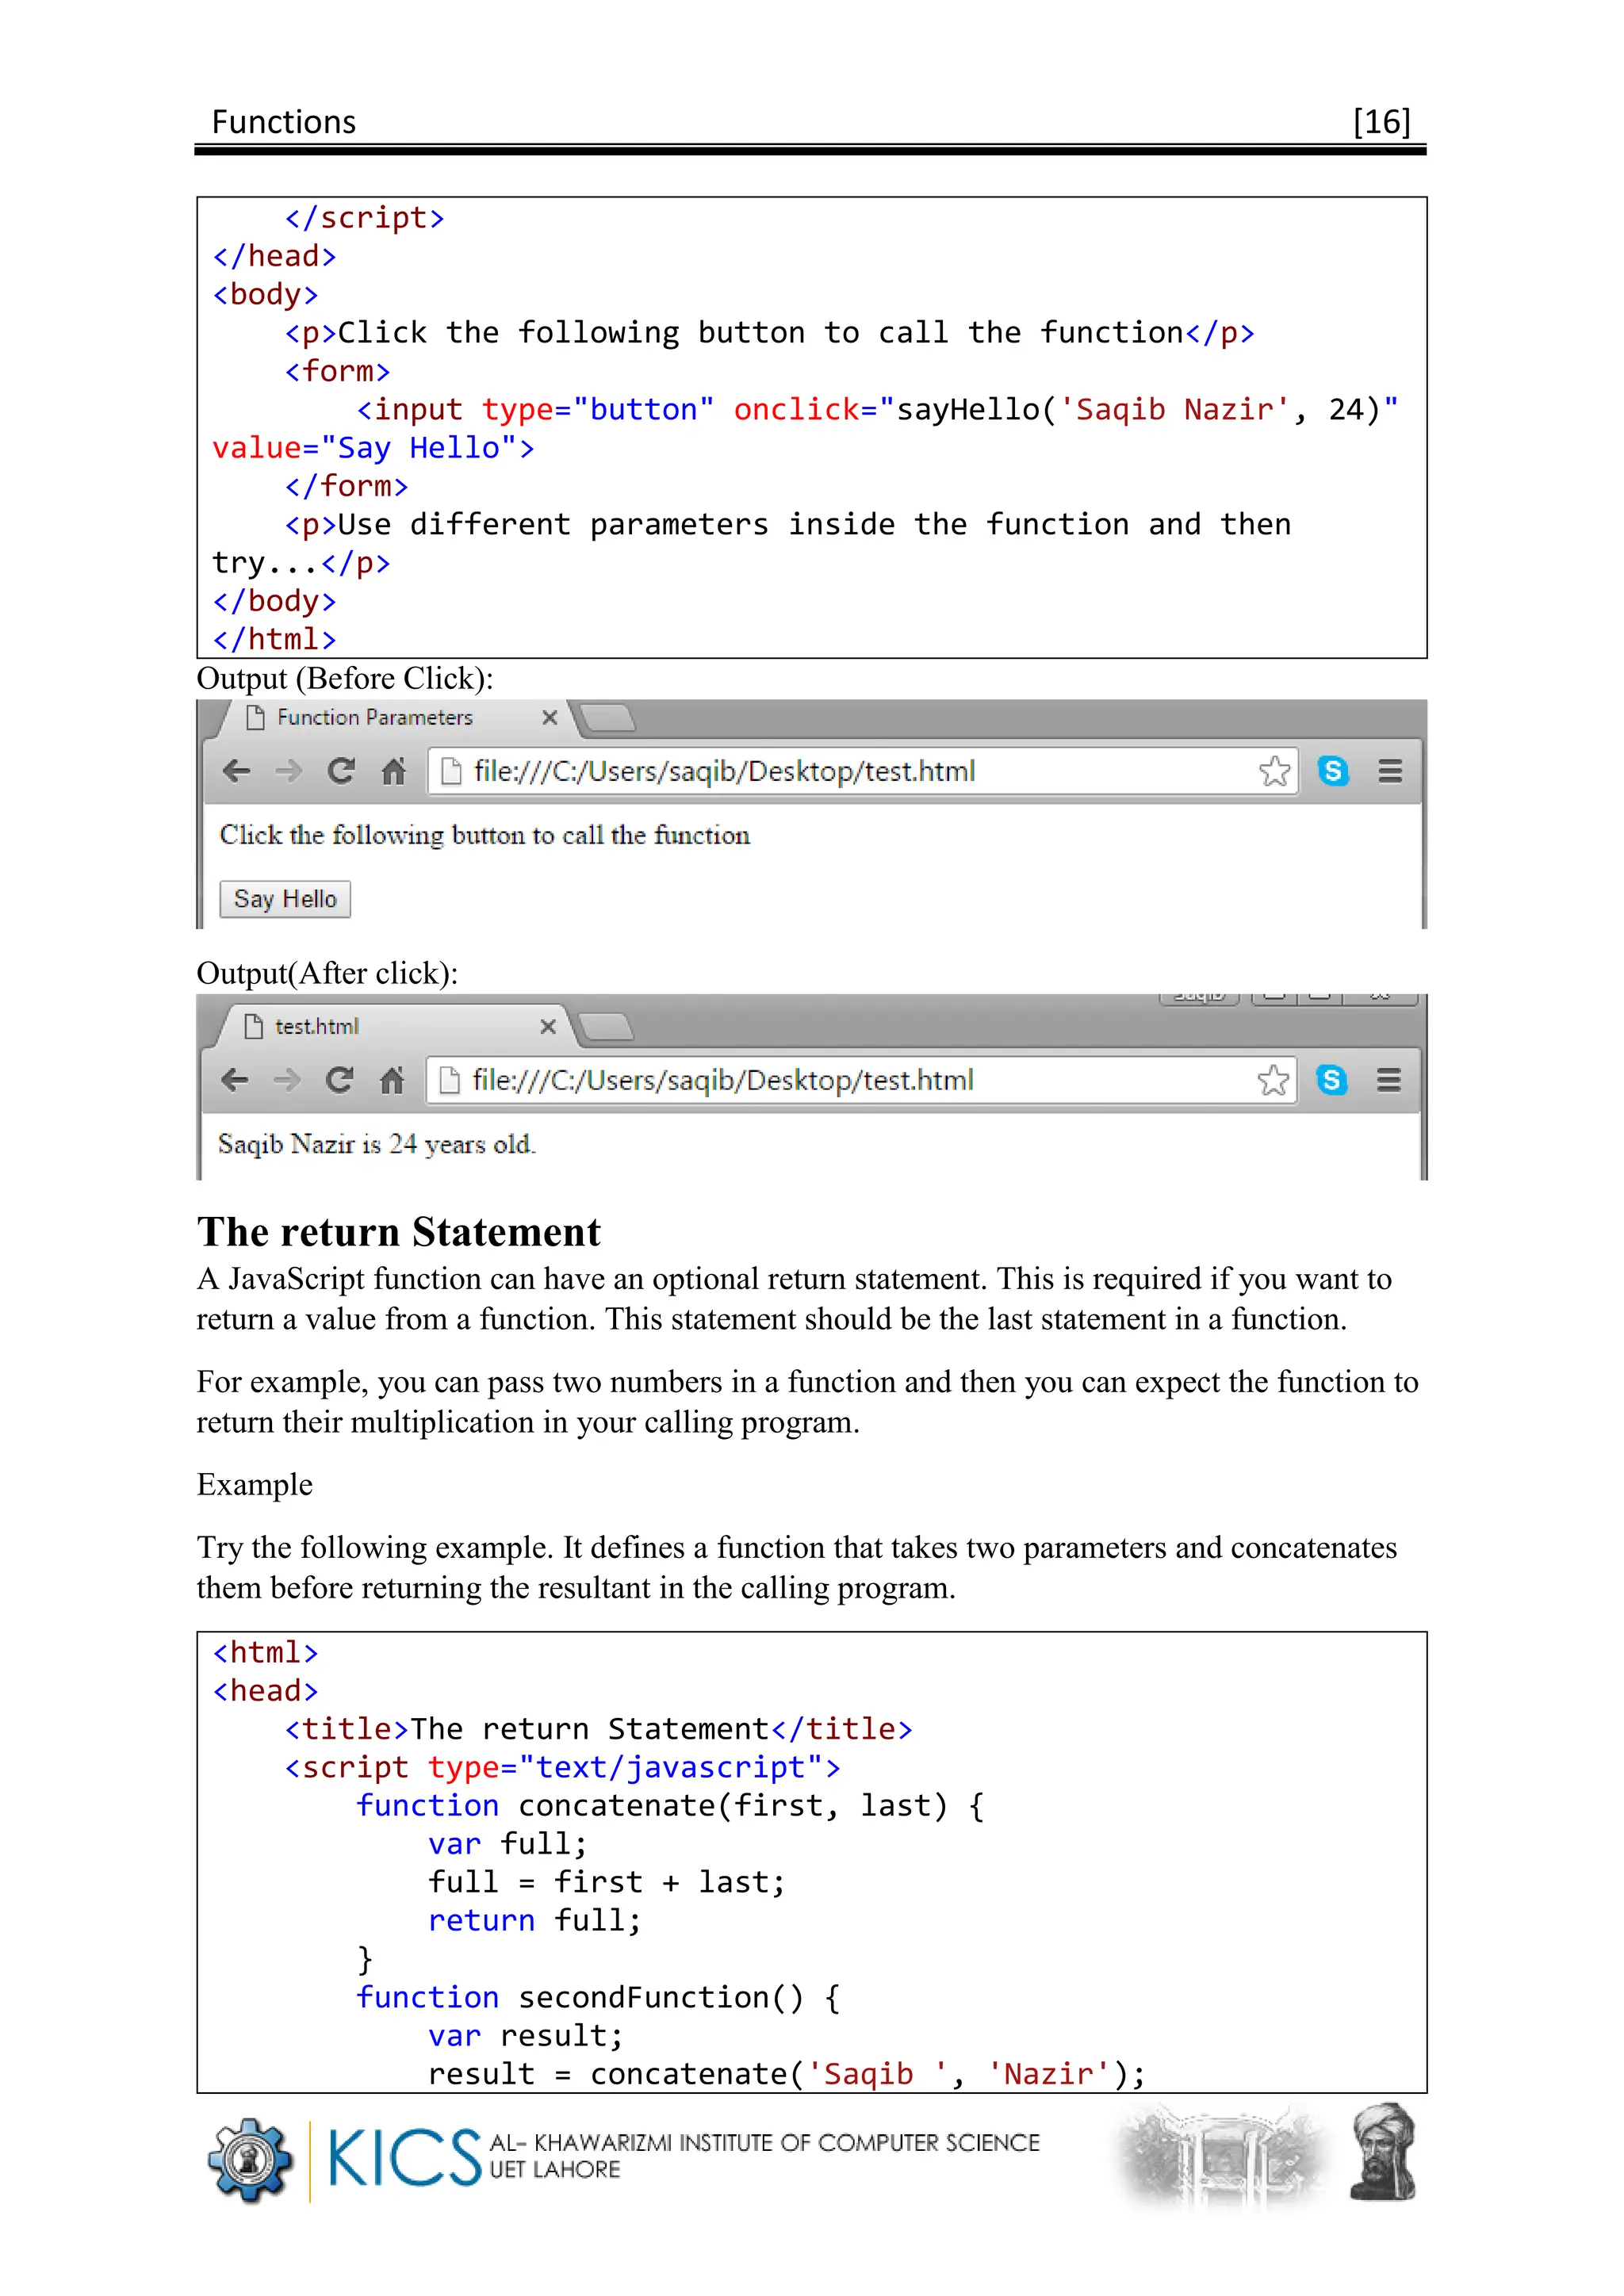Viewport: 1624px width, 2296px height.
Task: Click home icon in upper browser toolbar
Action: [393, 771]
